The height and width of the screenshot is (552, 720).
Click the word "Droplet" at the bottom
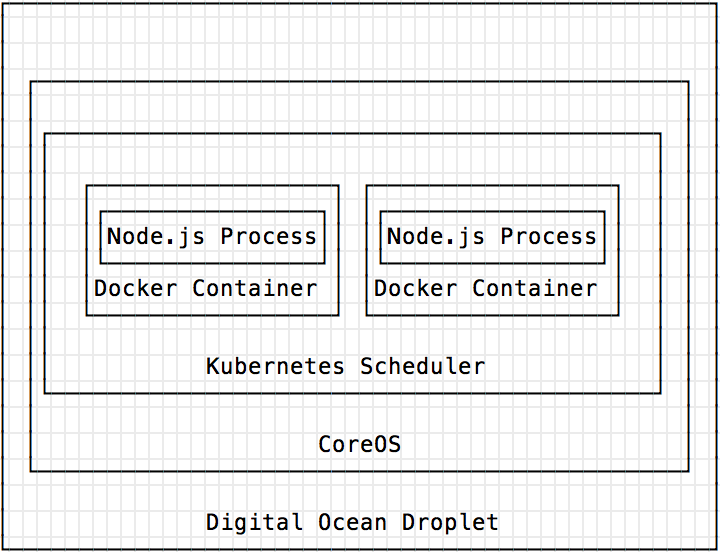coord(450,522)
